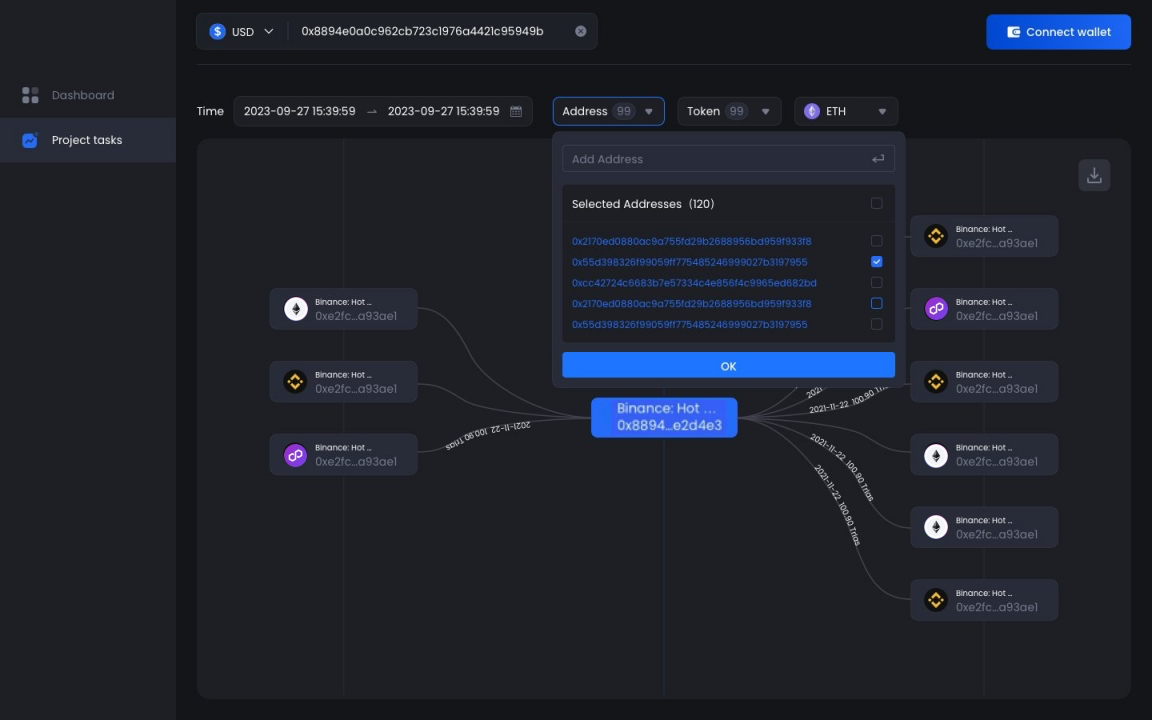1152x720 pixels.
Task: Click the Binance icon on the top-right node
Action: 935,236
